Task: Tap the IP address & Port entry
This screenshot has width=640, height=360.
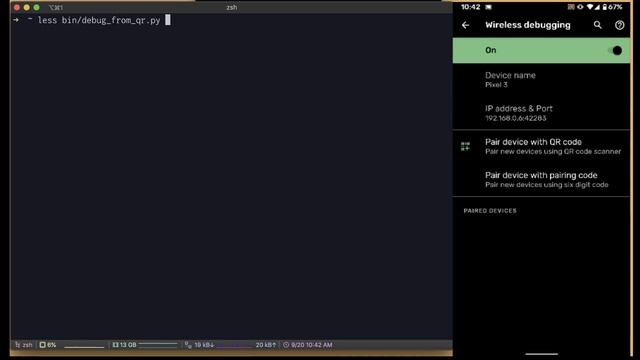Action: coord(541,113)
